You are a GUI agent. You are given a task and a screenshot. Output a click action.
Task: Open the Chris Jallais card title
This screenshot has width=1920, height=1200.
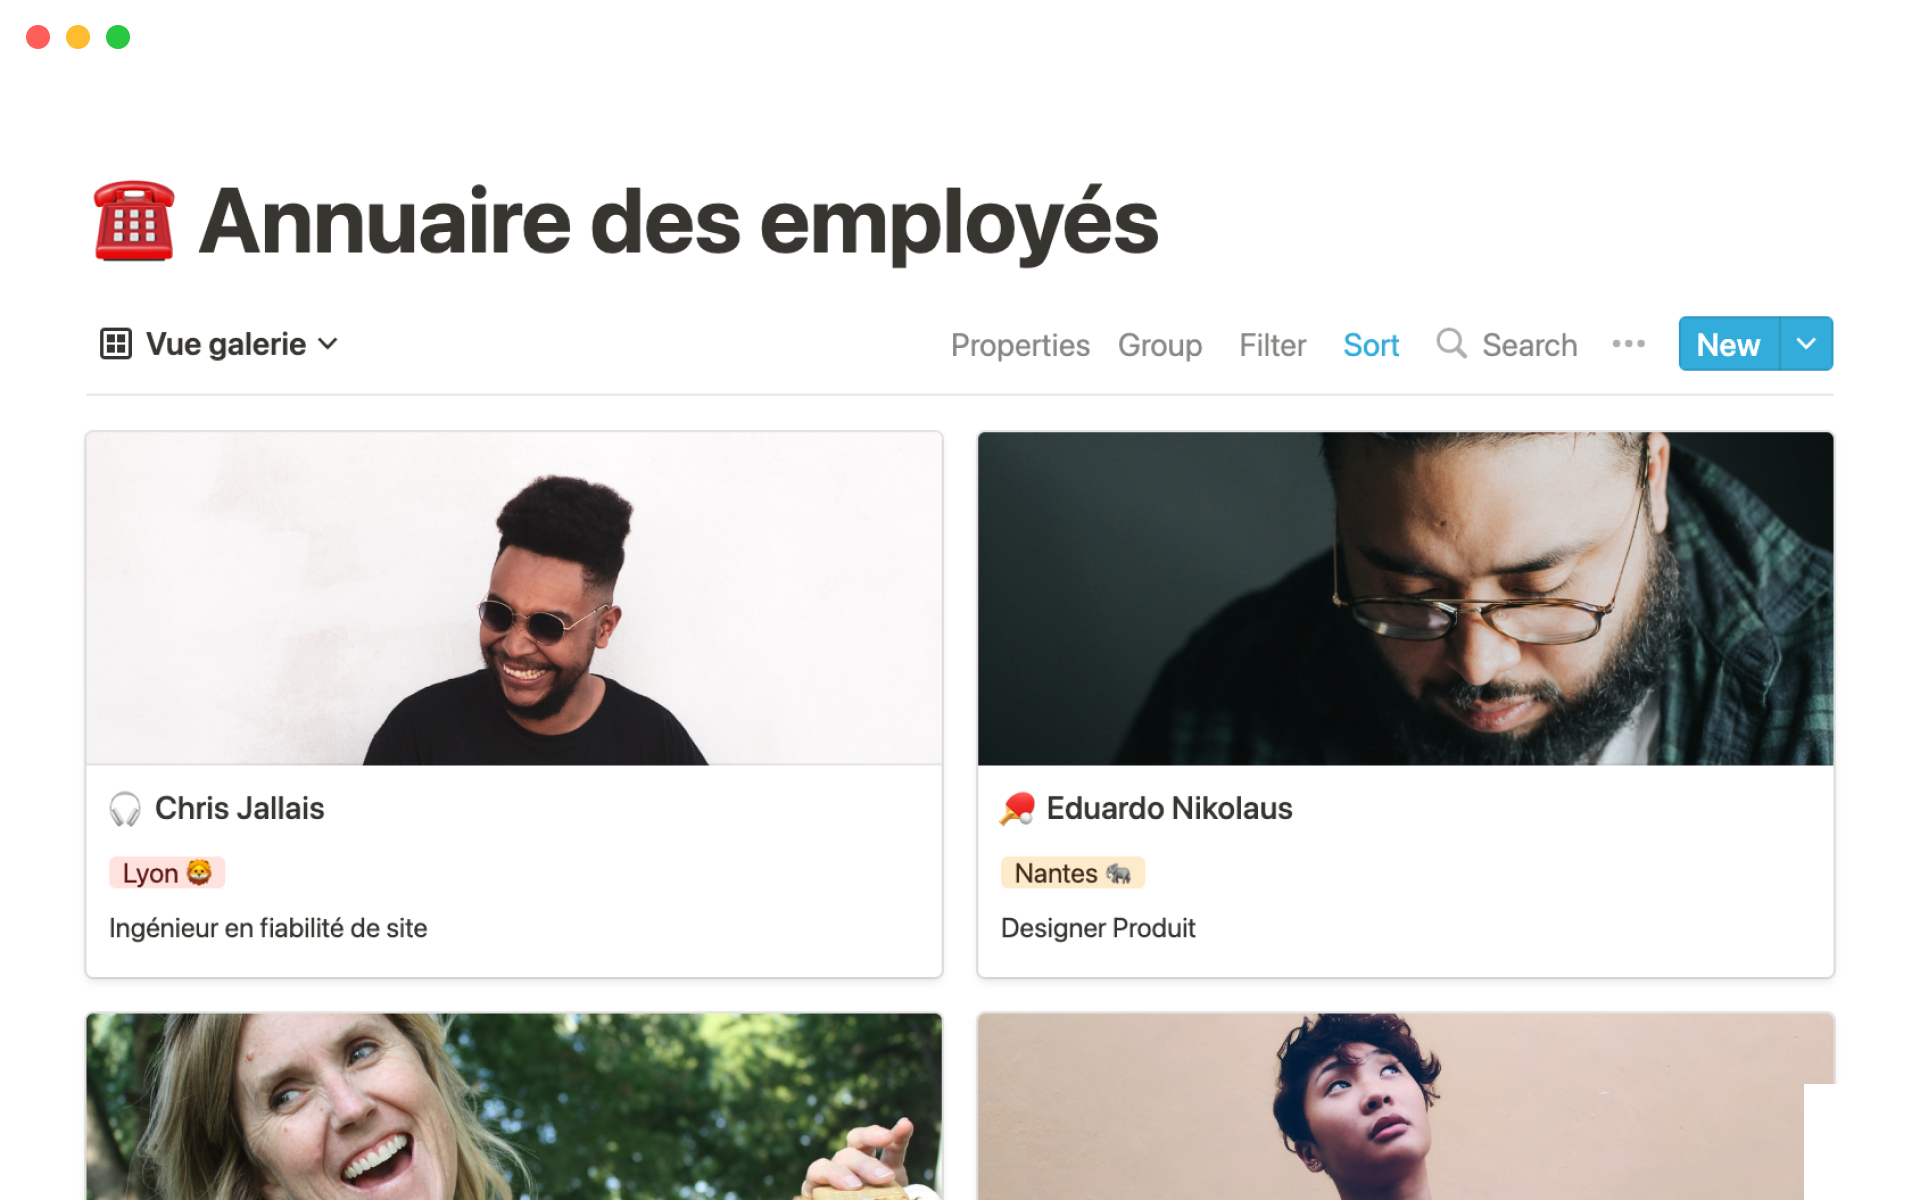(240, 808)
